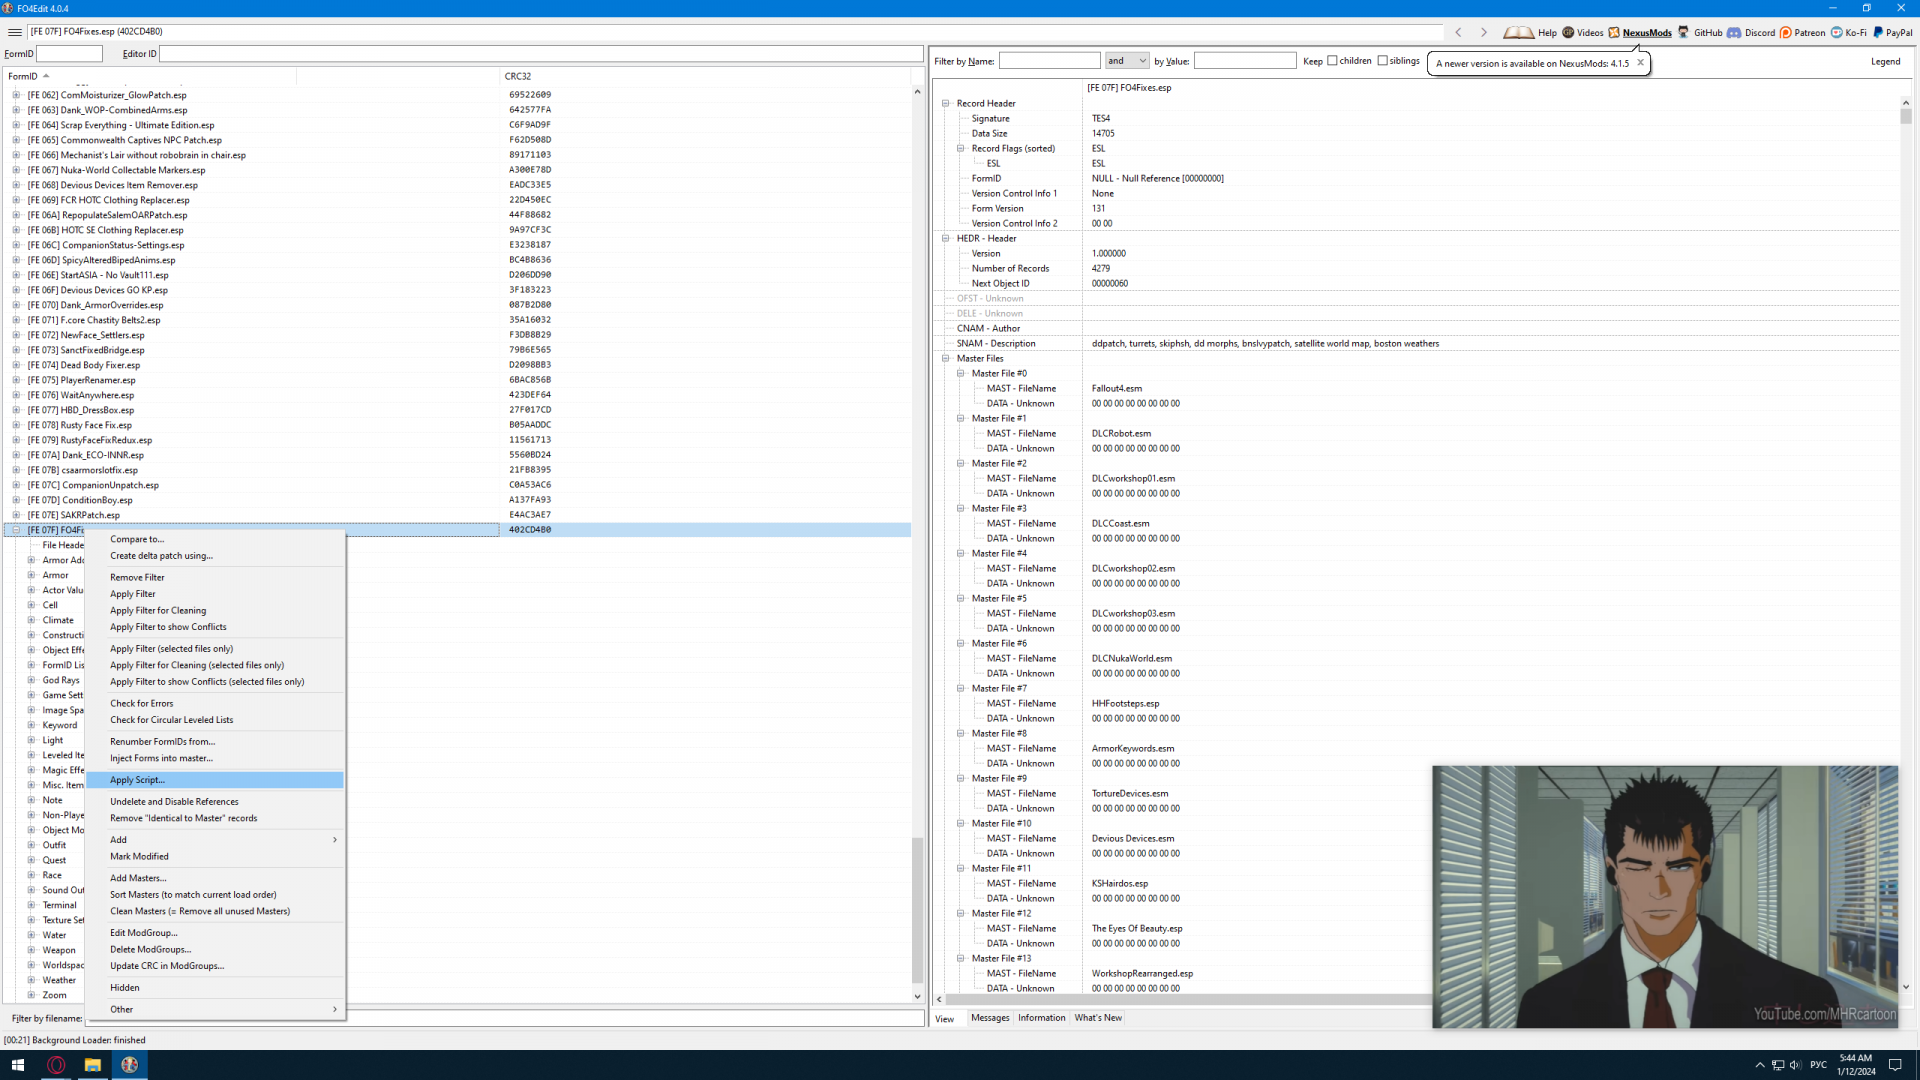Open the NexusMods link icon
Viewport: 1920px width, 1080px height.
pyautogui.click(x=1614, y=33)
